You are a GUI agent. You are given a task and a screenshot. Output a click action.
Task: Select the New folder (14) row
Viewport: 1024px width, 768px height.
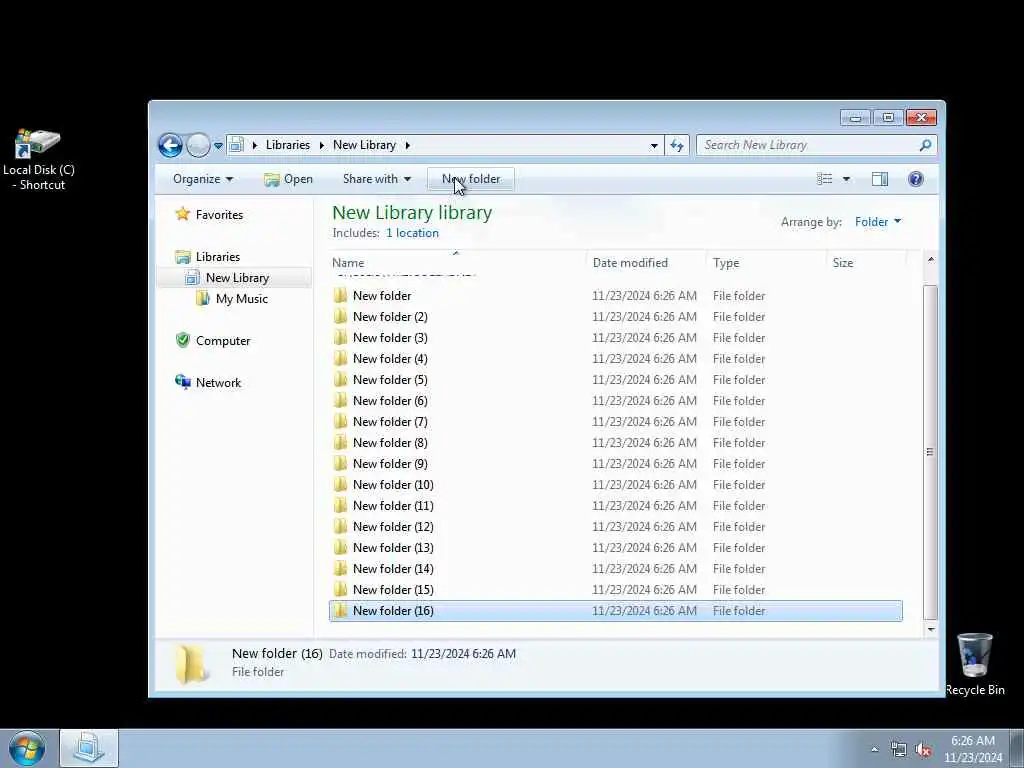tap(616, 568)
